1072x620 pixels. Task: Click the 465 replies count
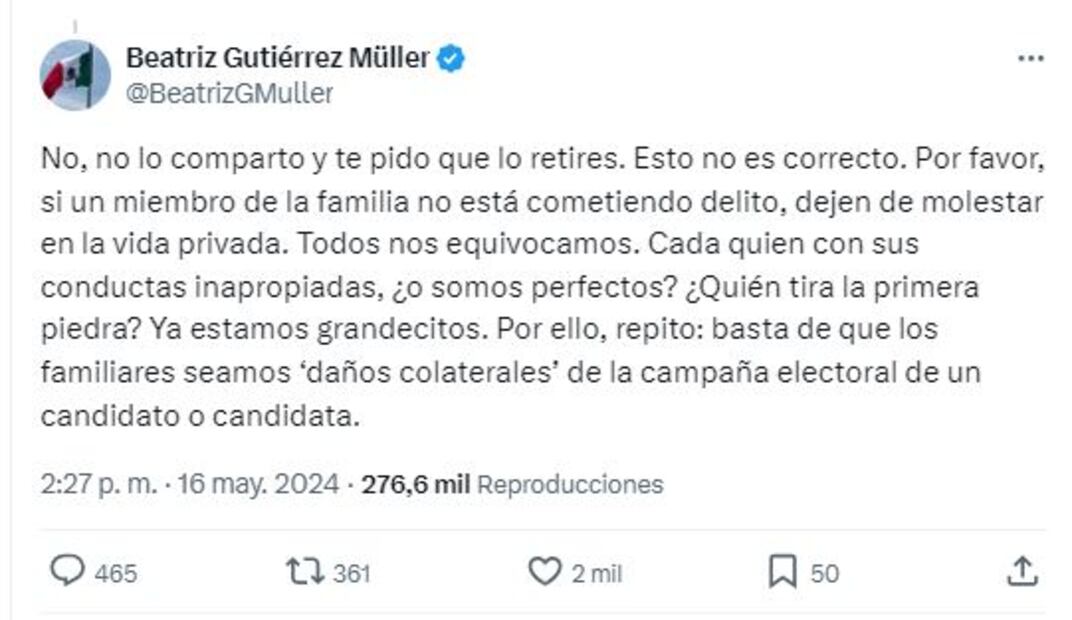point(116,574)
